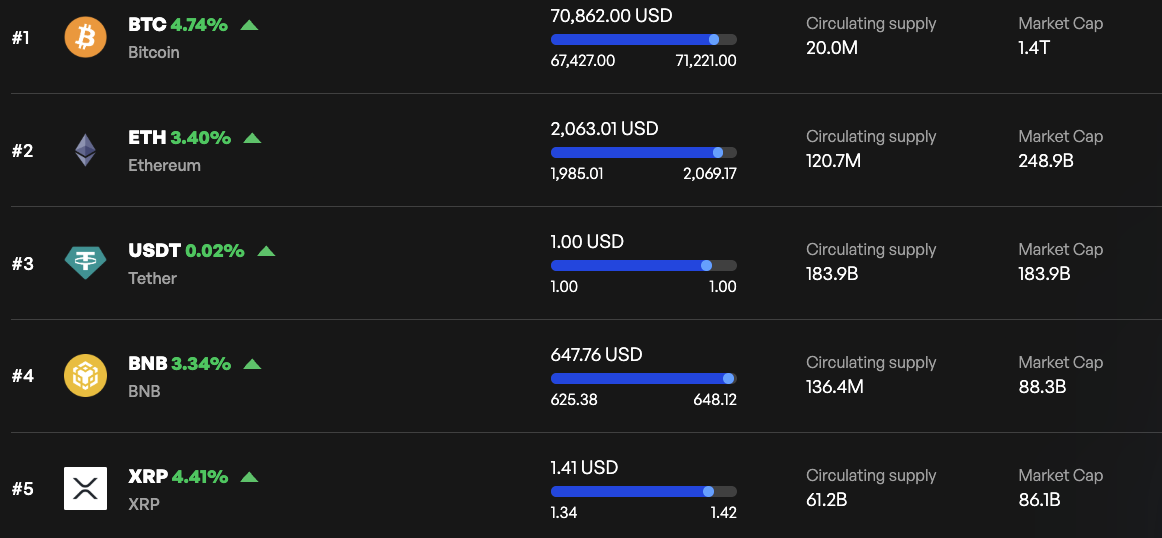1162x538 pixels.
Task: Click the green up arrow beside USDT
Action: [x=266, y=251]
